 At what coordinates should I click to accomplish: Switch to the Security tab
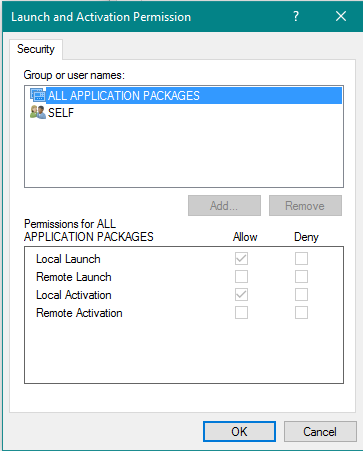point(36,49)
